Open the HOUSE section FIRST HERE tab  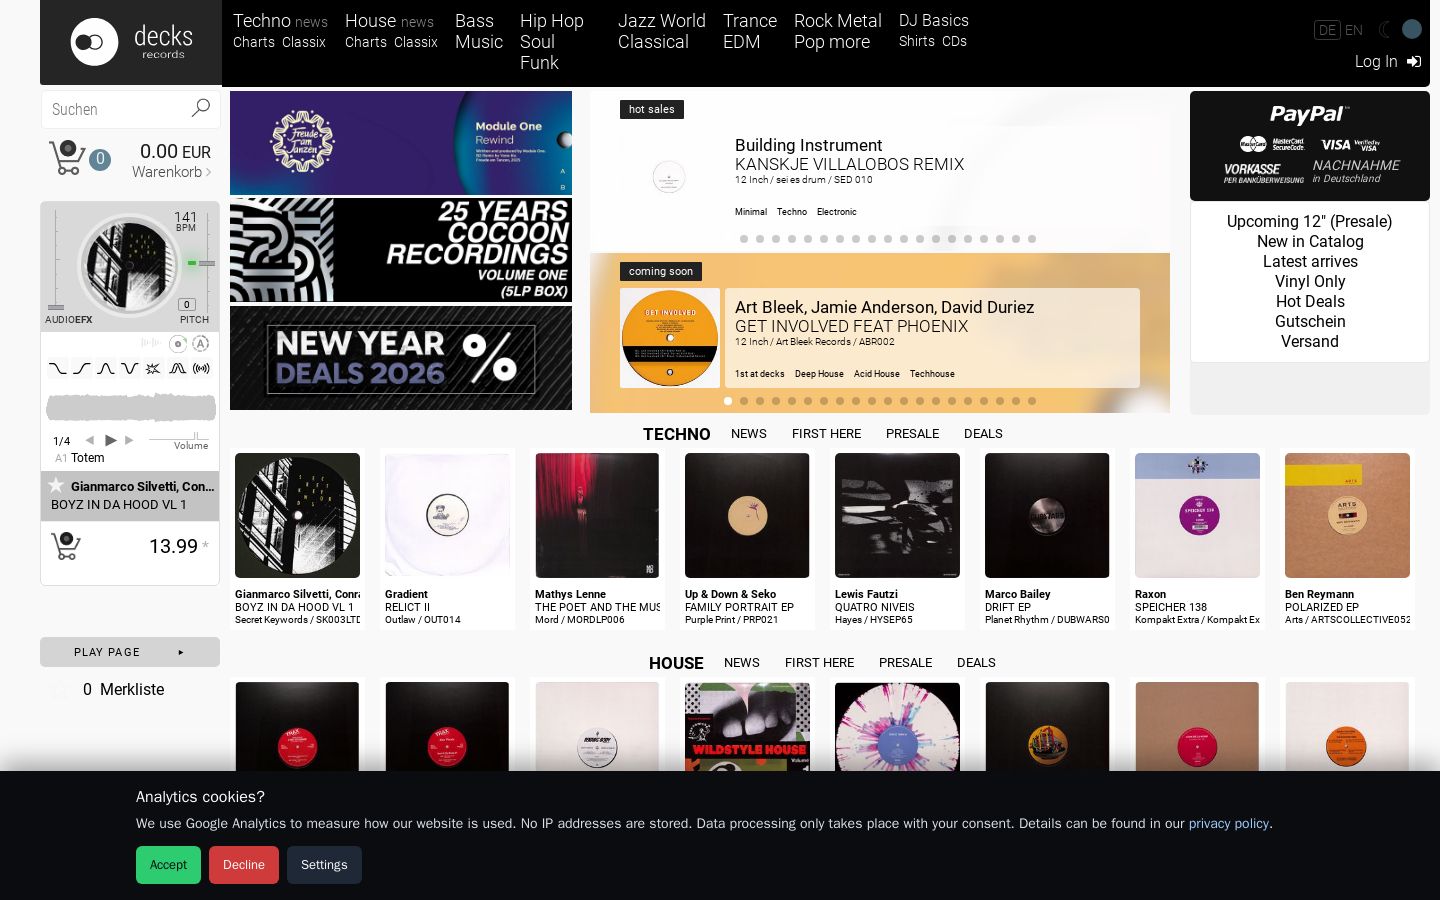(x=819, y=663)
